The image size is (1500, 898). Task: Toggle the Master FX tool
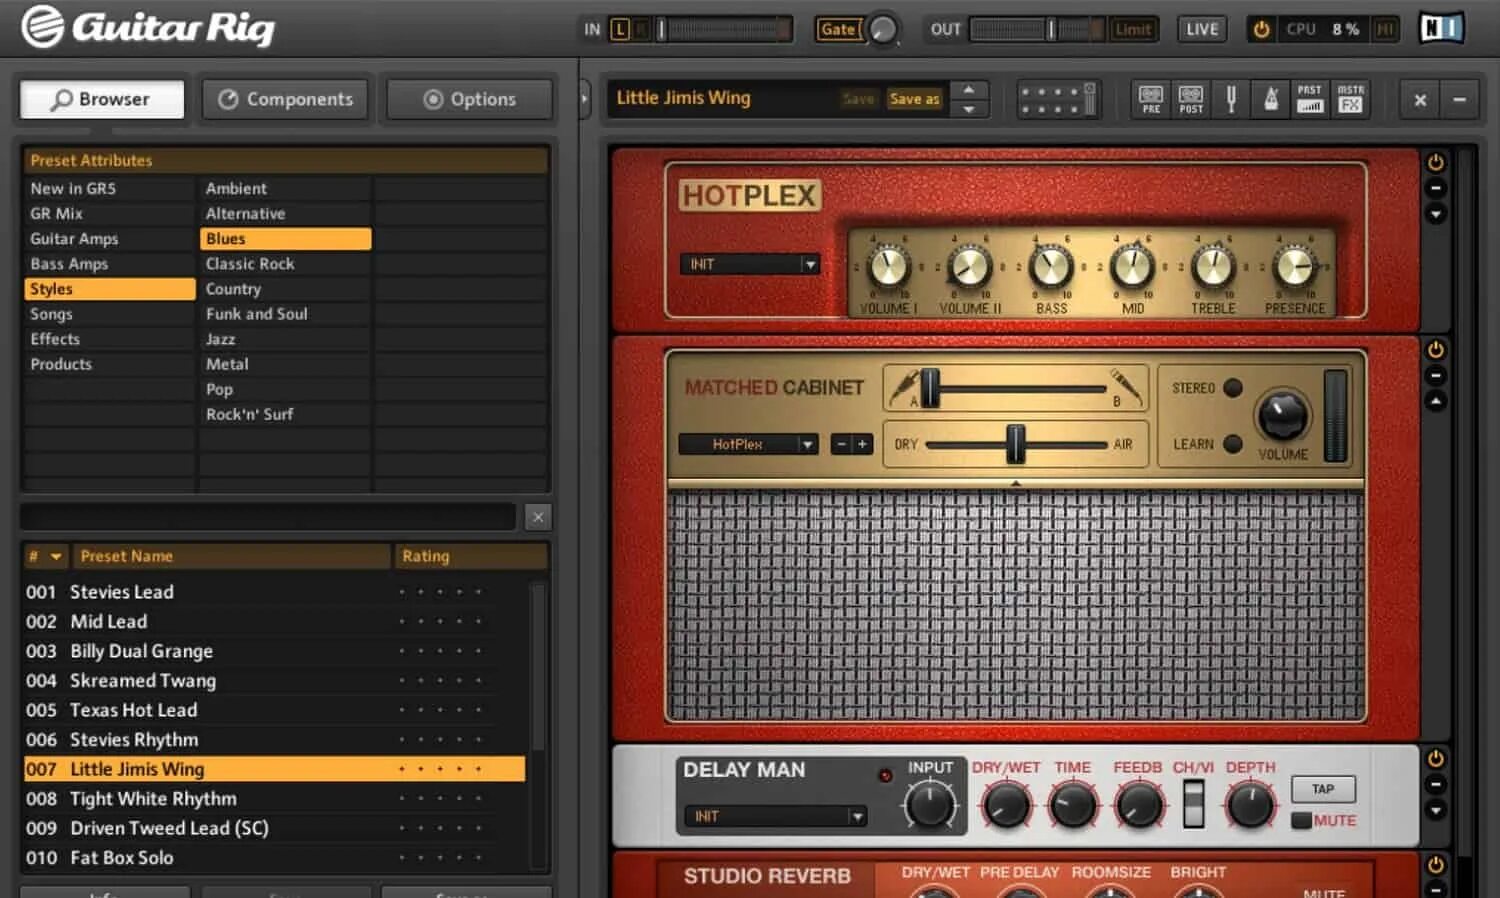coord(1350,99)
